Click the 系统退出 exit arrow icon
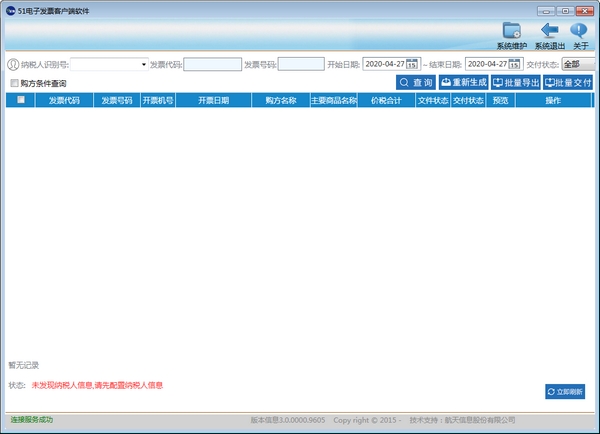This screenshot has height=434, width=600. 549,31
